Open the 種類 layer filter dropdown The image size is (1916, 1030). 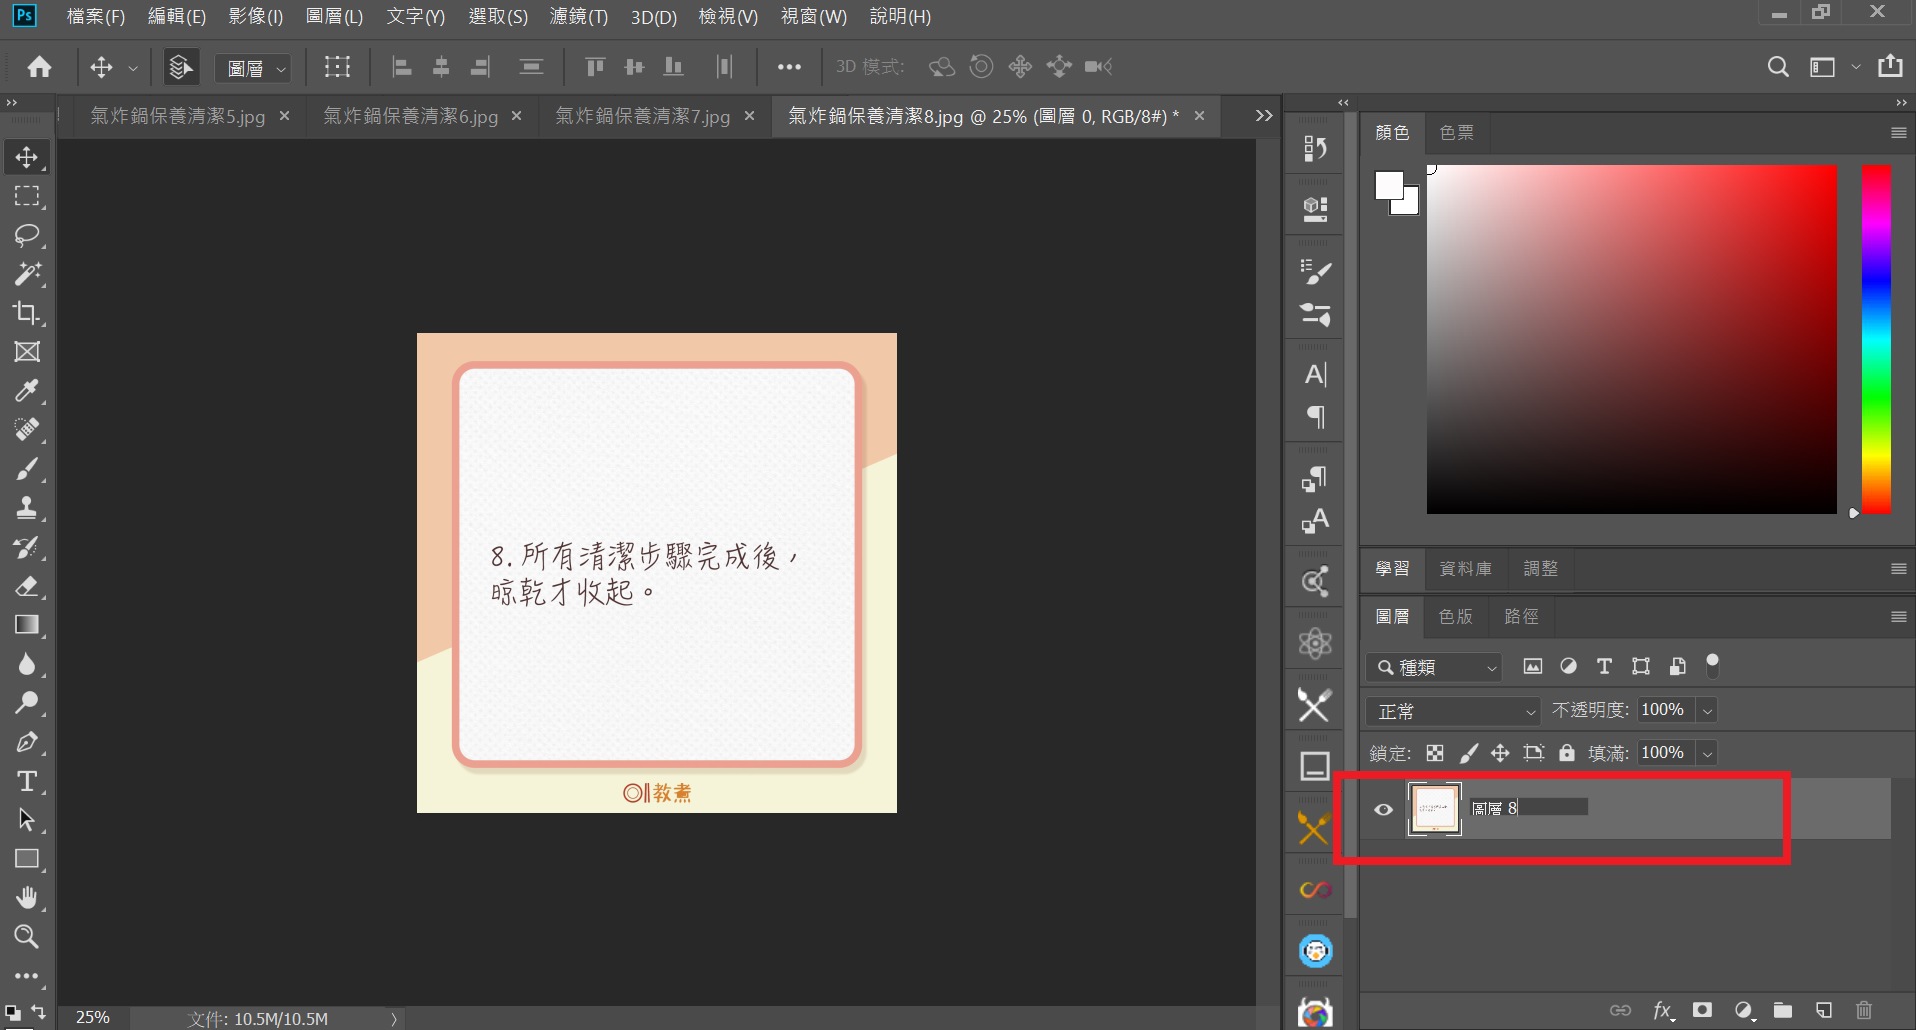[1434, 666]
